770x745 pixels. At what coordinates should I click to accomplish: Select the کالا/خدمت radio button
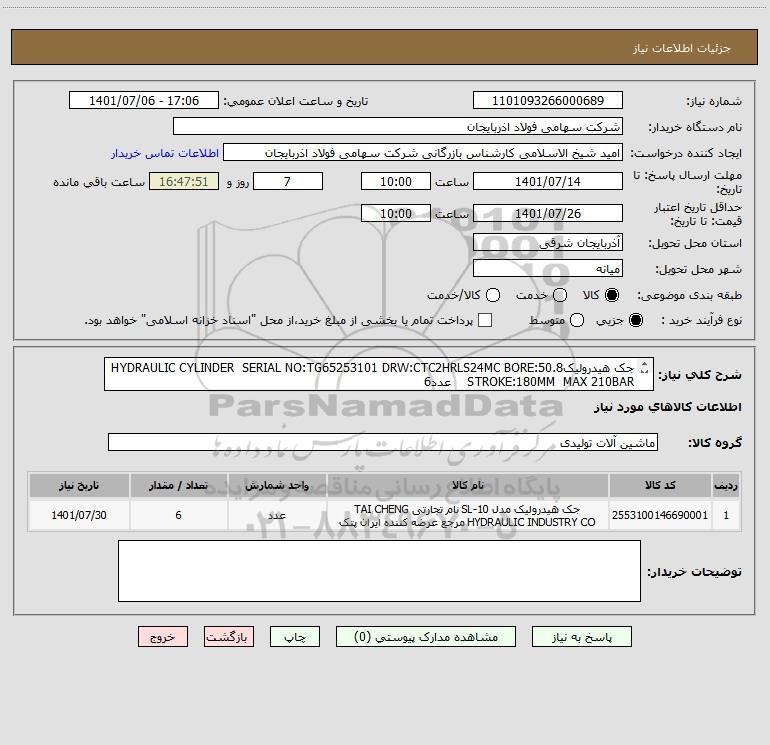pyautogui.click(x=493, y=295)
